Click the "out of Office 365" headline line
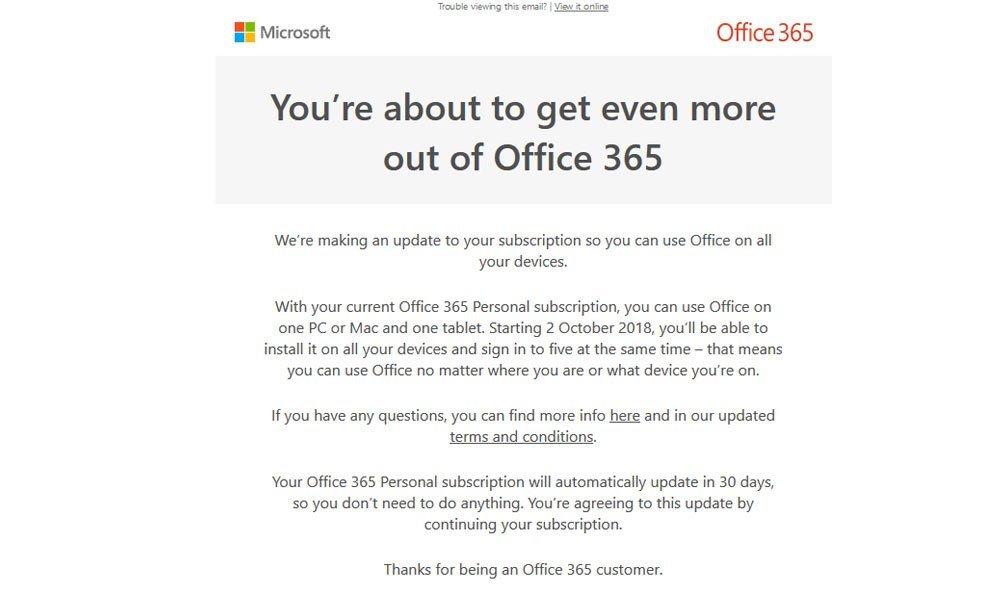 523,158
